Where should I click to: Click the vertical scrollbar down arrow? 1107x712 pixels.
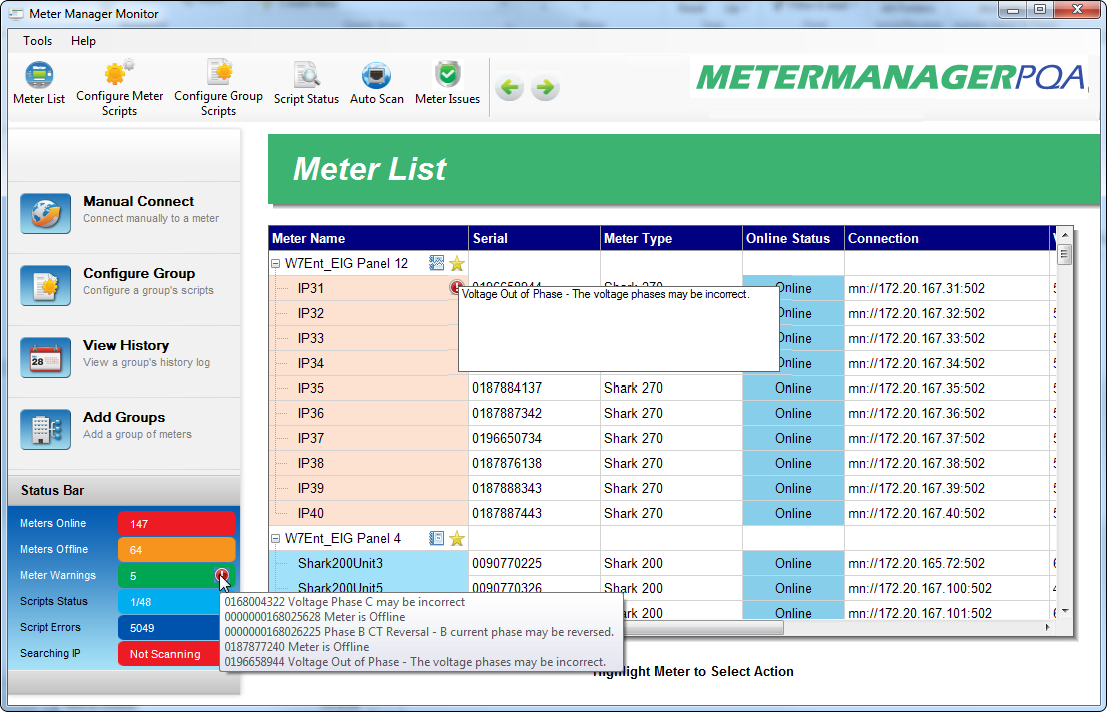tap(1065, 611)
